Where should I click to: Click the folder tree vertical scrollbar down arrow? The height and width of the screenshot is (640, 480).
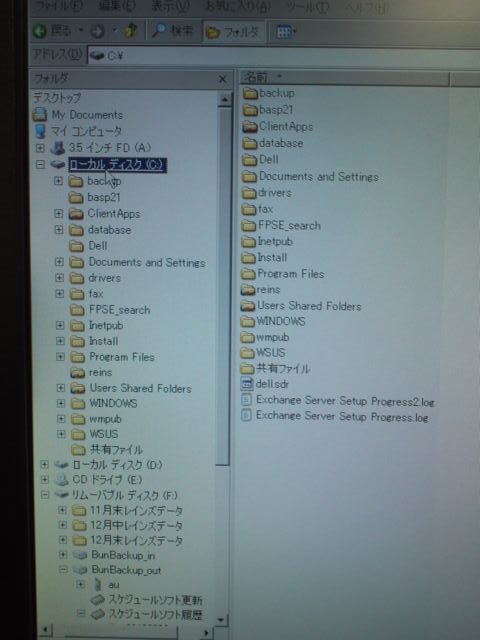click(222, 620)
